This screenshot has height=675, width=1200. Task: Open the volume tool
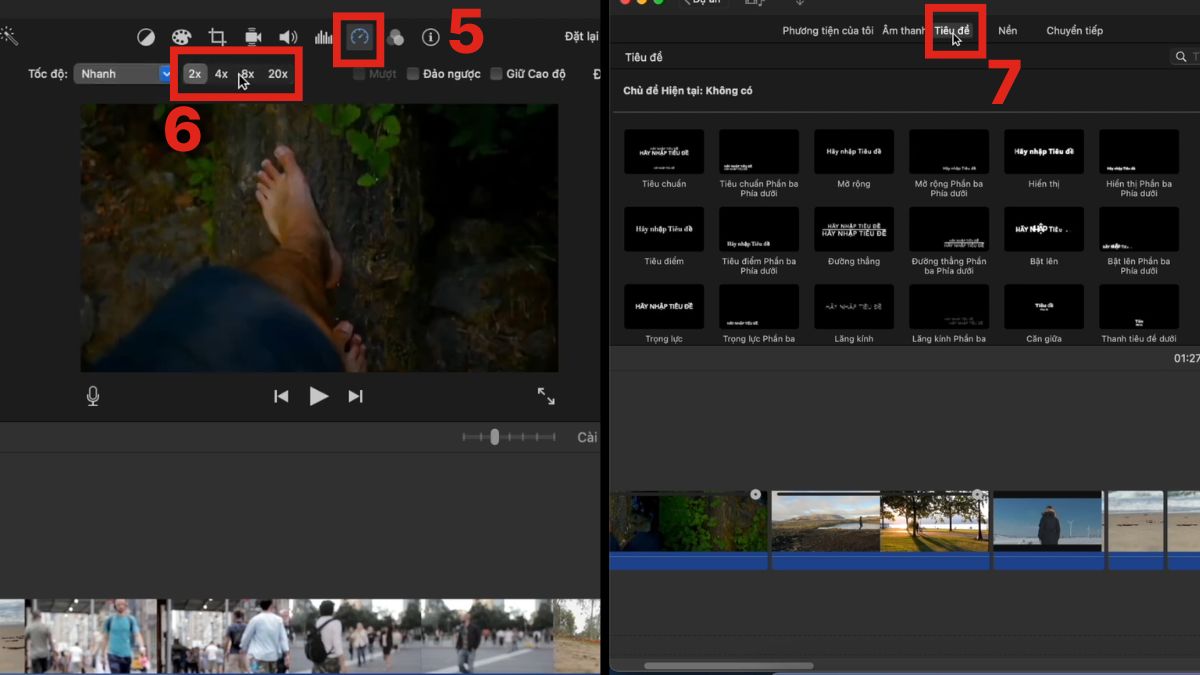click(288, 38)
